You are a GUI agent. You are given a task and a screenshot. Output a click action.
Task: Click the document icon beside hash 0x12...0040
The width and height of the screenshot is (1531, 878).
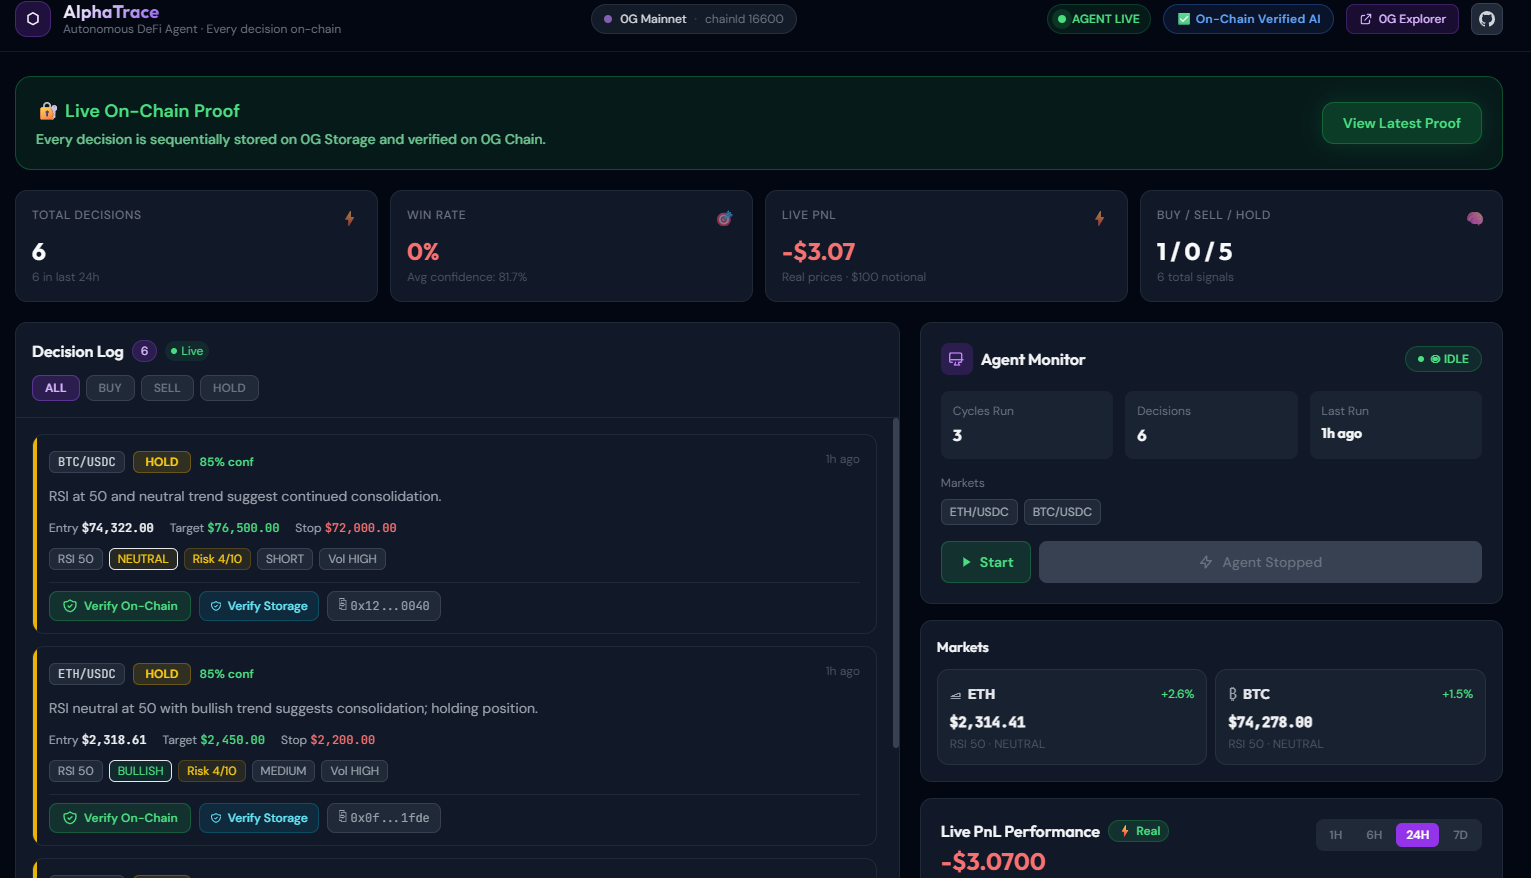(343, 605)
